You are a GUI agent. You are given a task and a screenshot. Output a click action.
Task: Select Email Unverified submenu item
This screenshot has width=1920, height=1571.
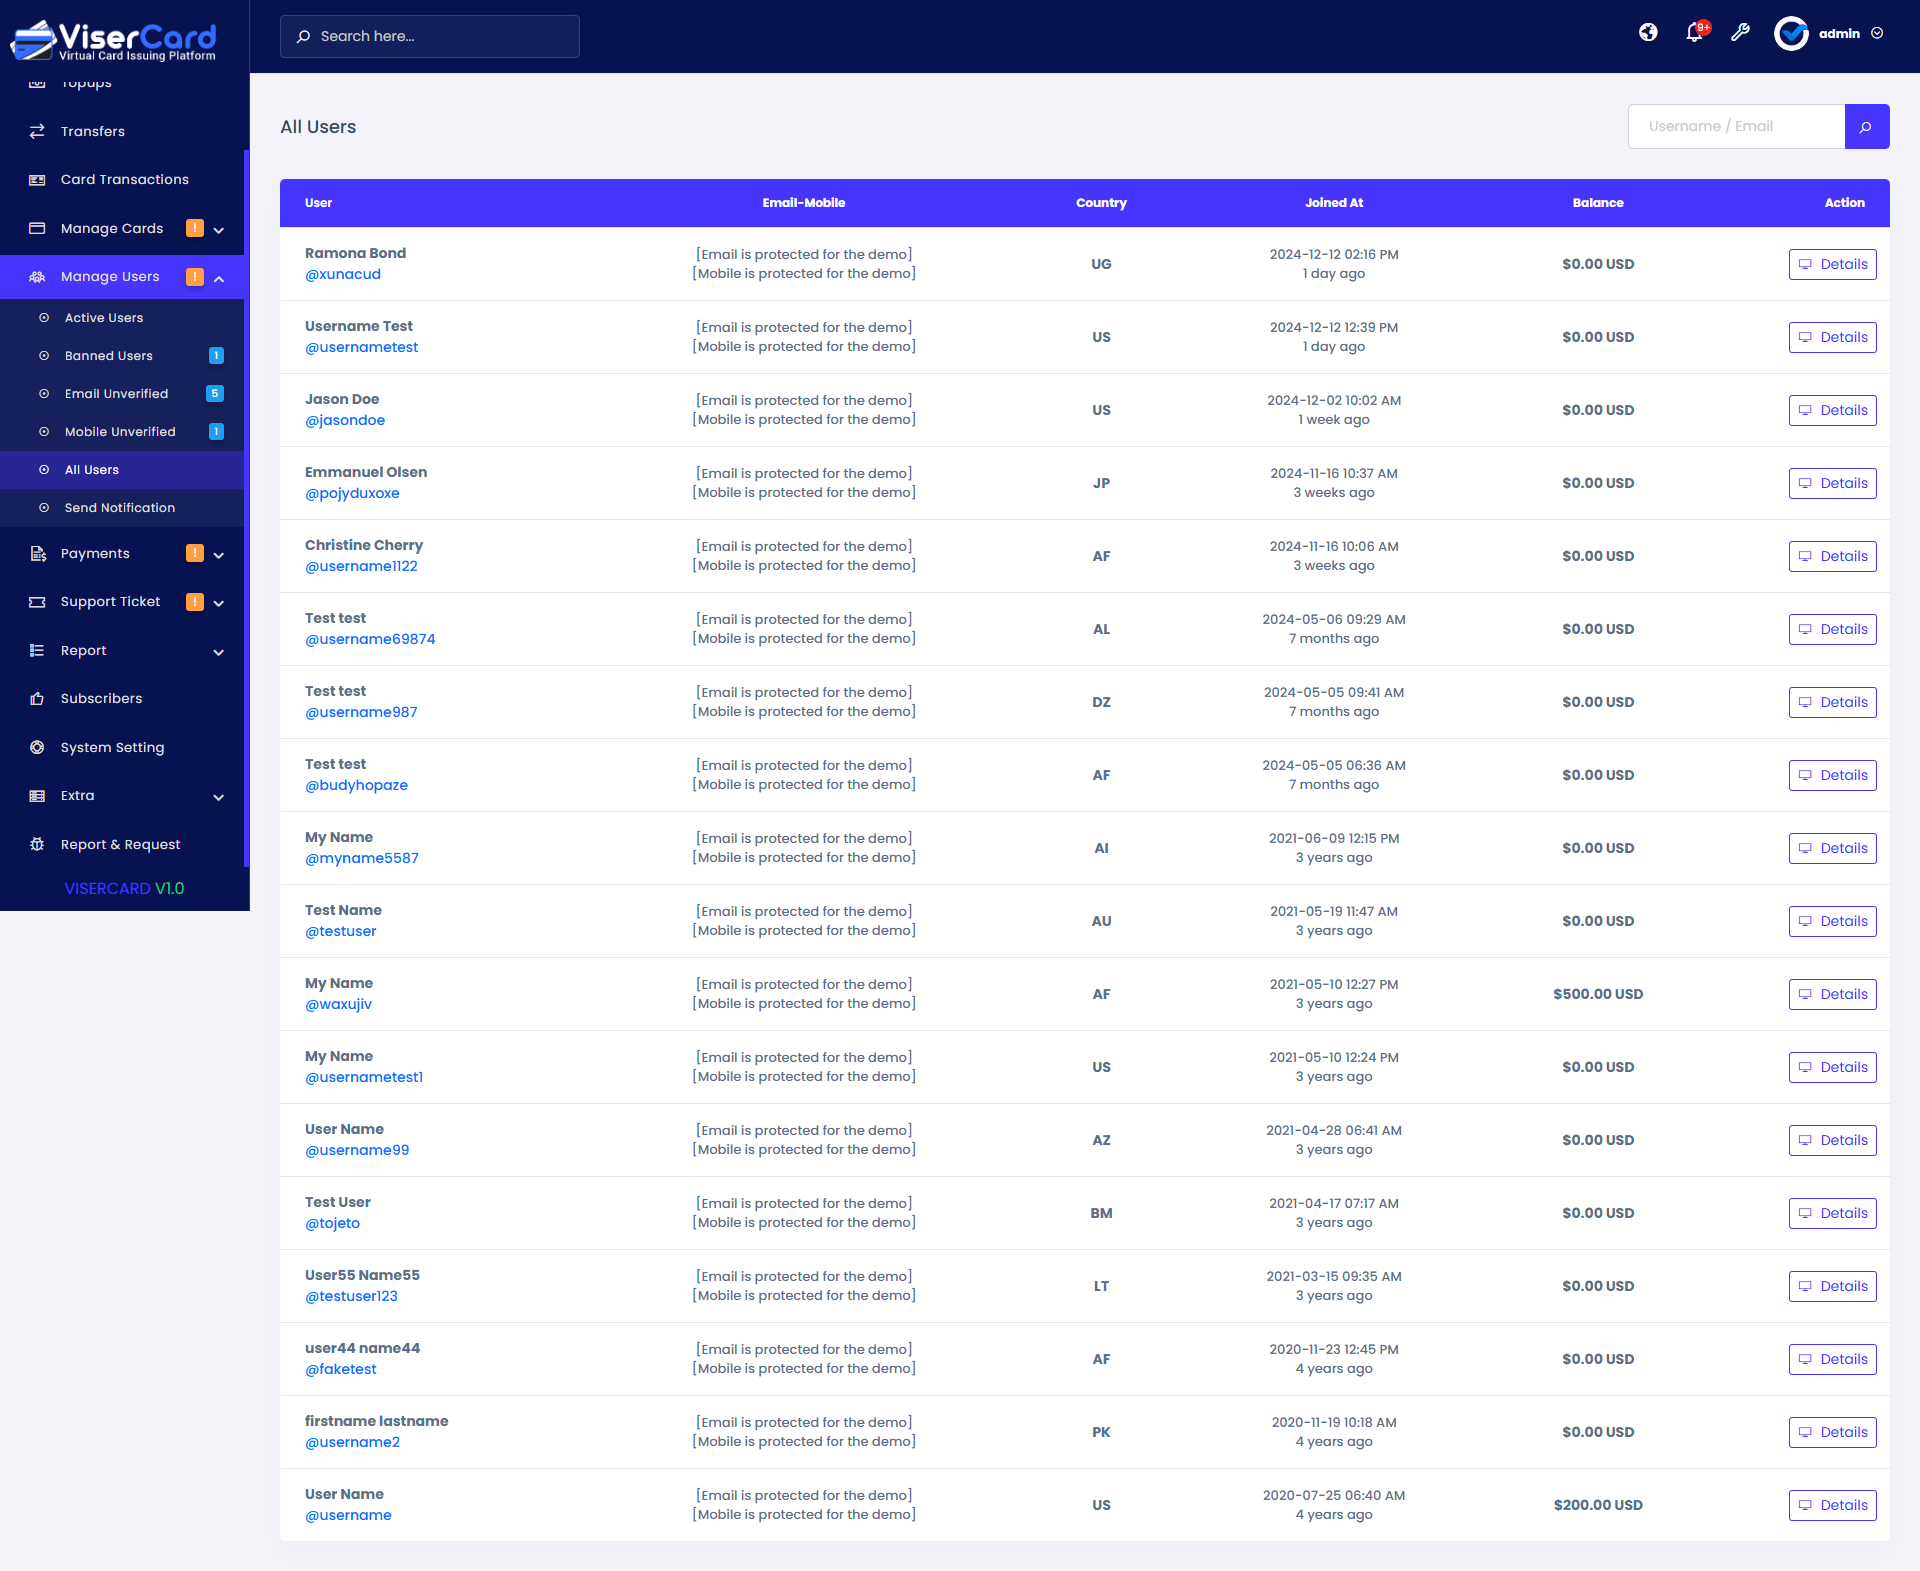116,394
